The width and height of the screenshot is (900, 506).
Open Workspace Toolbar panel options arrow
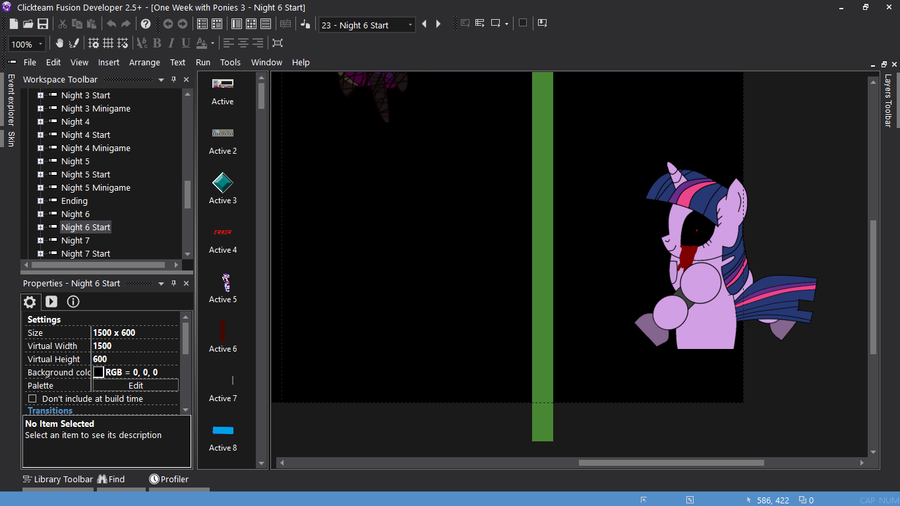[x=161, y=80]
